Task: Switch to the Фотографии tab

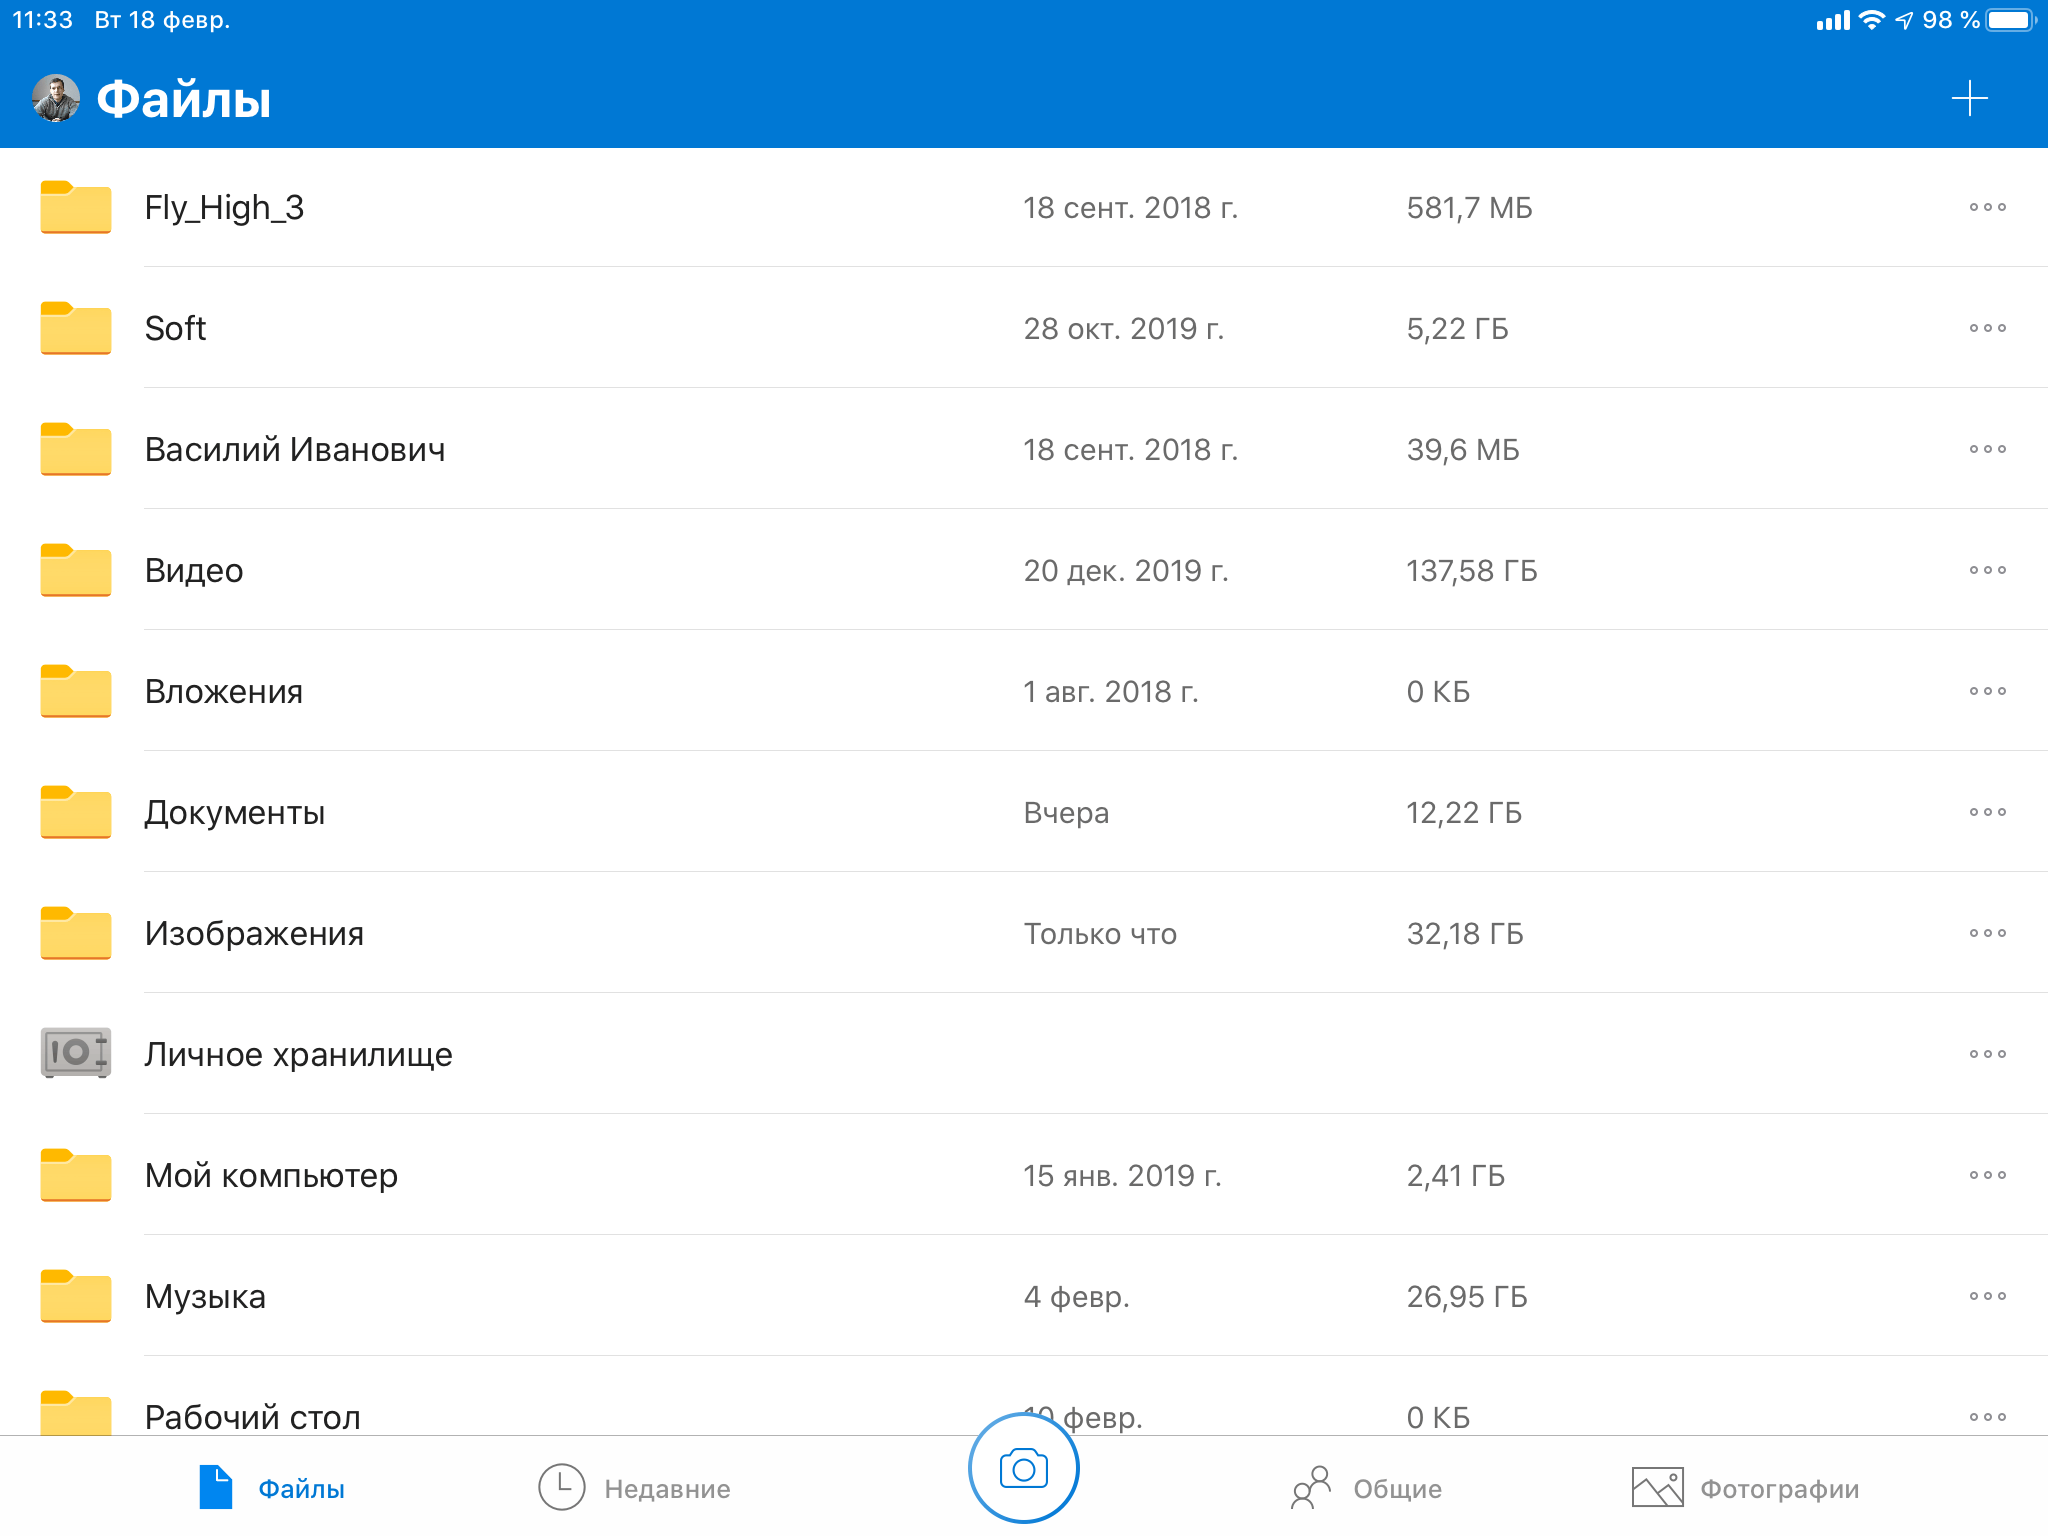Action: click(x=1745, y=1488)
